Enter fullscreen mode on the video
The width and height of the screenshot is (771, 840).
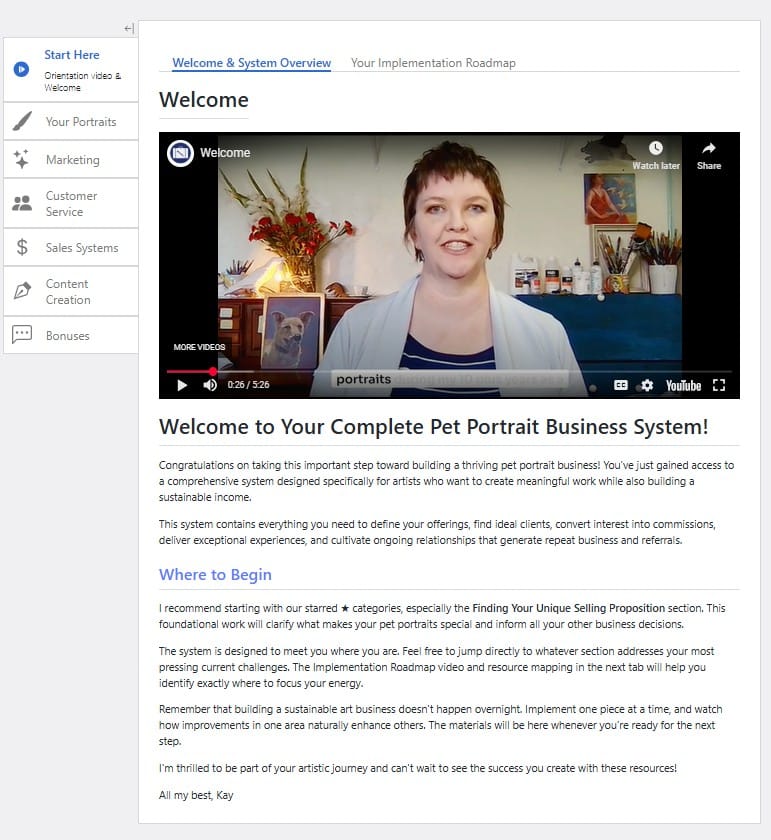(719, 385)
